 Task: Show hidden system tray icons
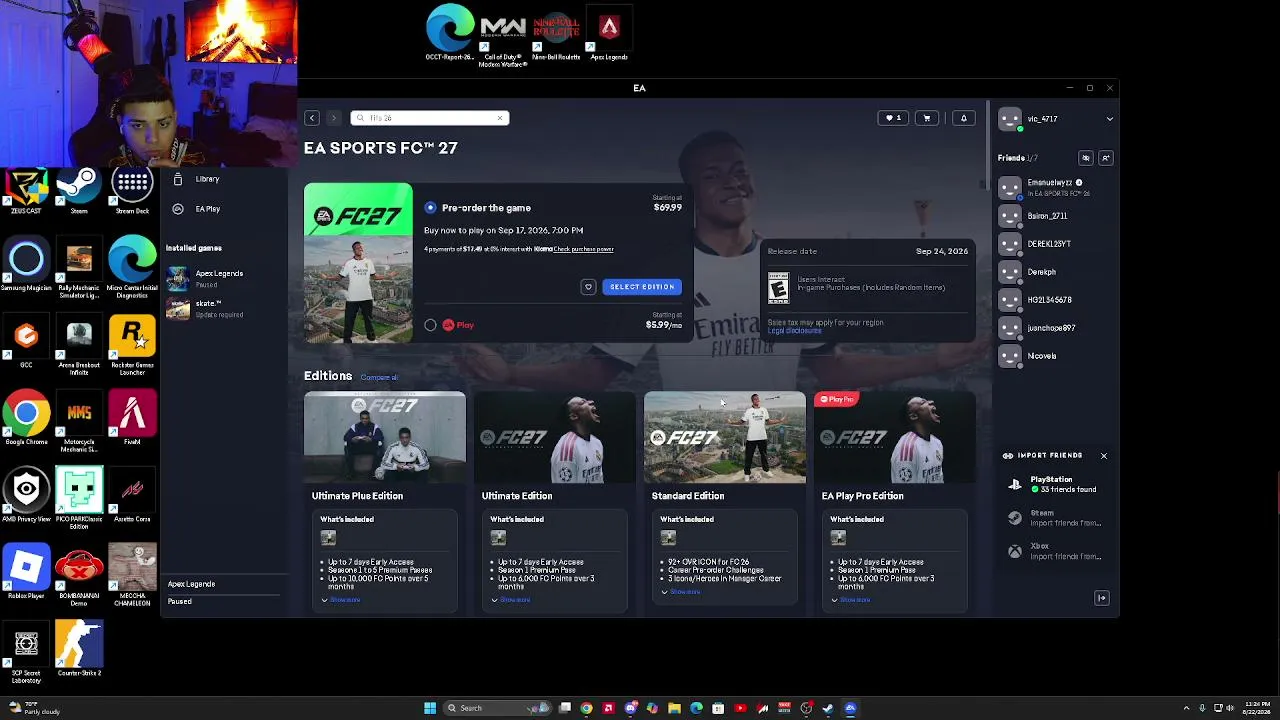point(1187,708)
